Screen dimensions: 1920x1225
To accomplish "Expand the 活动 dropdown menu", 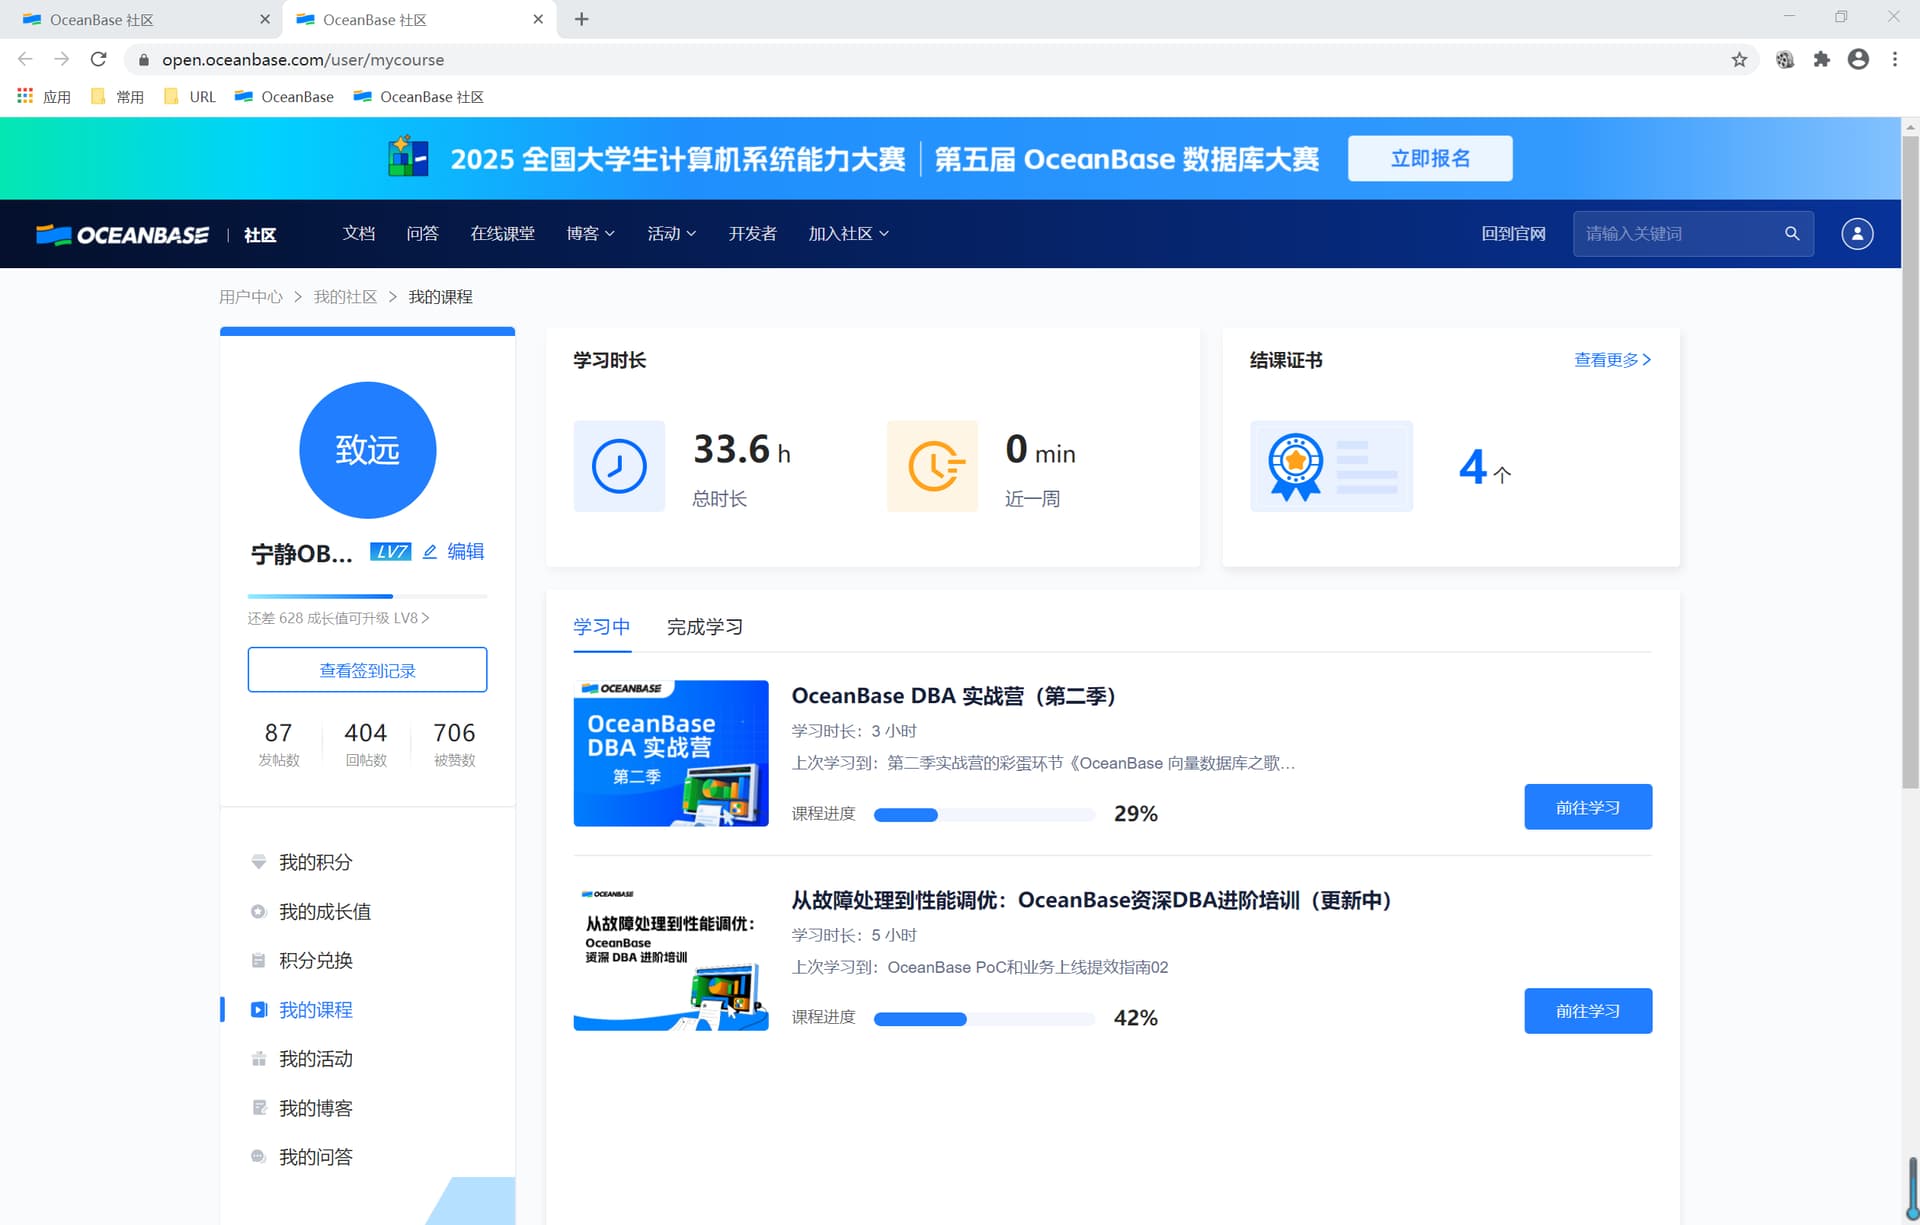I will pos(671,234).
